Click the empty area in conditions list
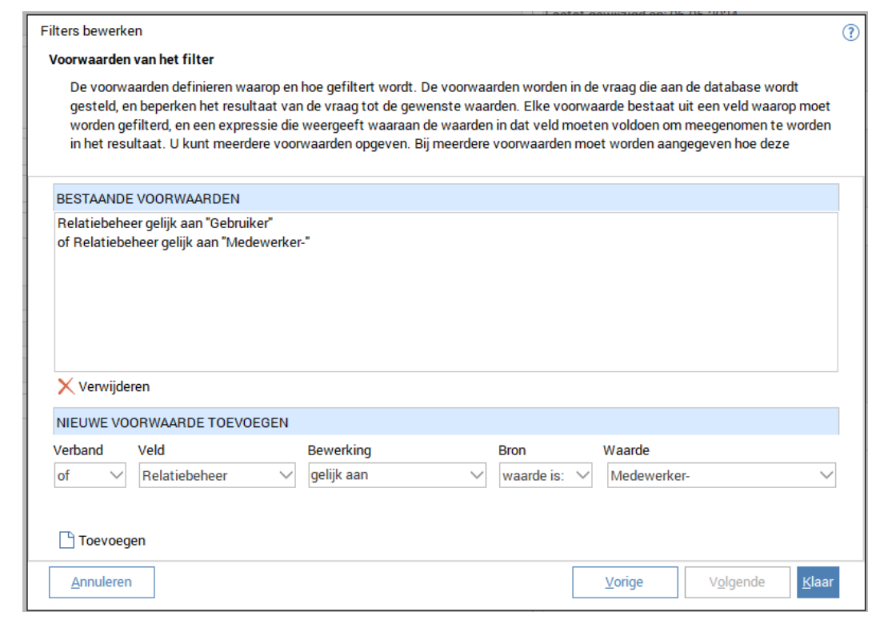This screenshot has width=892, height=620. click(x=445, y=310)
